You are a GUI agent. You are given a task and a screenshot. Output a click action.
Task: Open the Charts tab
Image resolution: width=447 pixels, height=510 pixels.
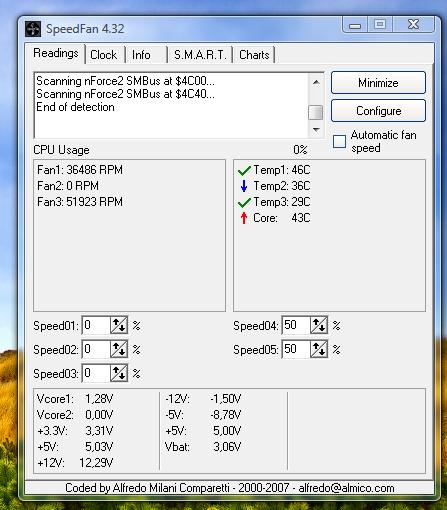(254, 55)
